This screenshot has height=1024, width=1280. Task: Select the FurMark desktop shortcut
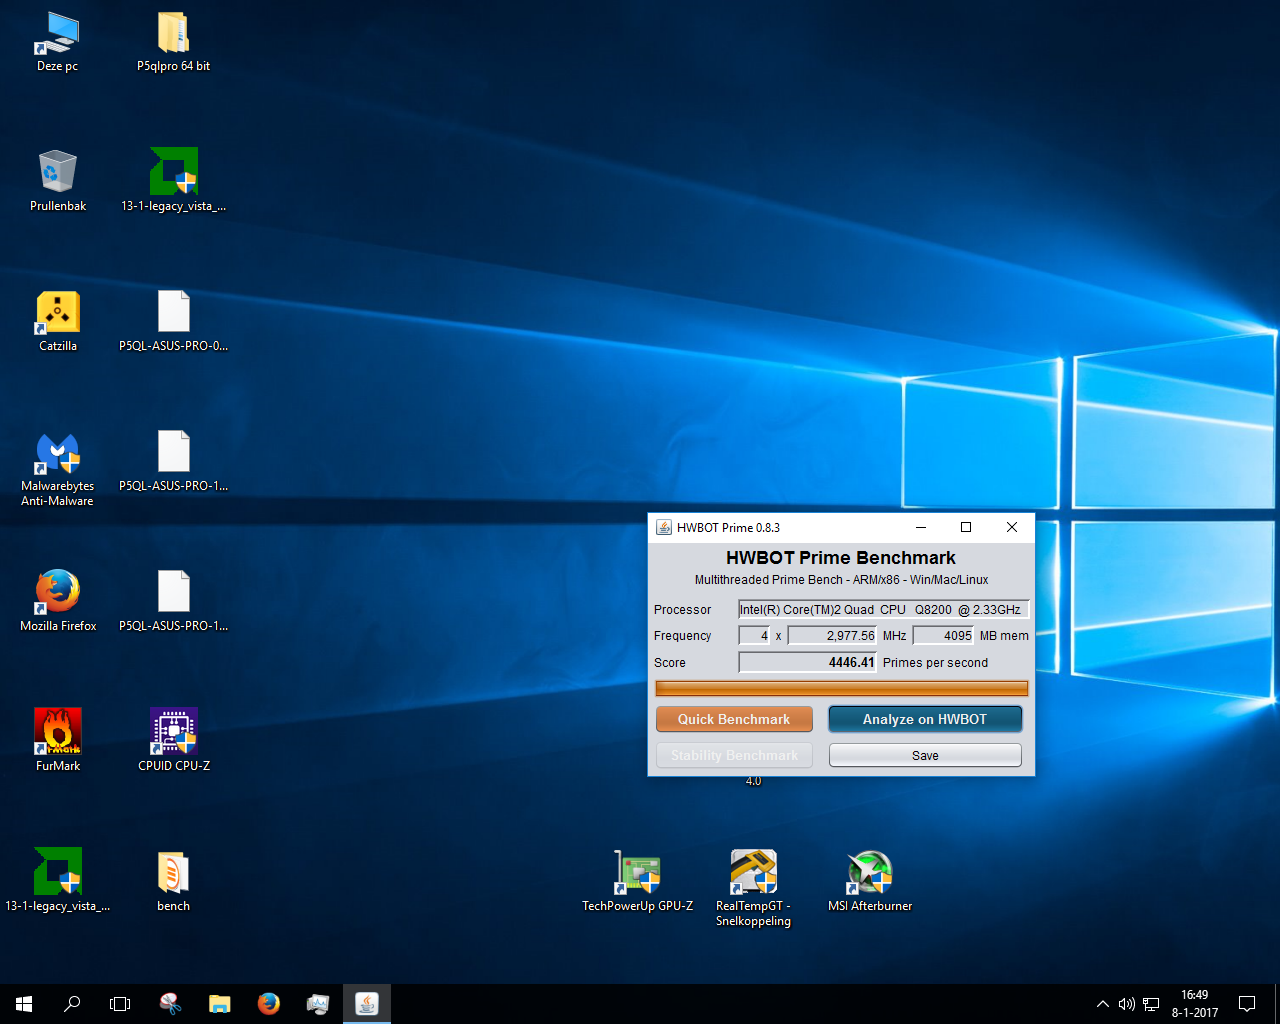(x=58, y=741)
